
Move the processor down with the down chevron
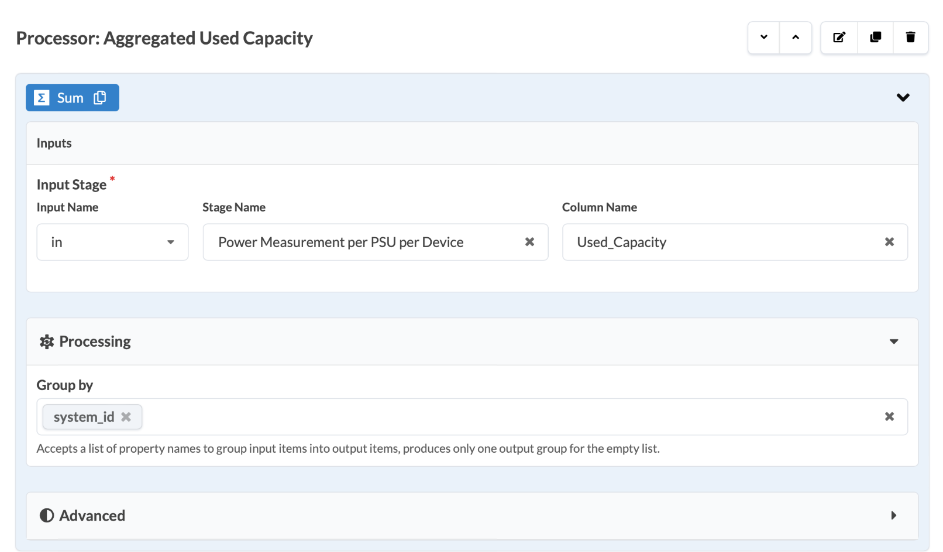coord(765,38)
